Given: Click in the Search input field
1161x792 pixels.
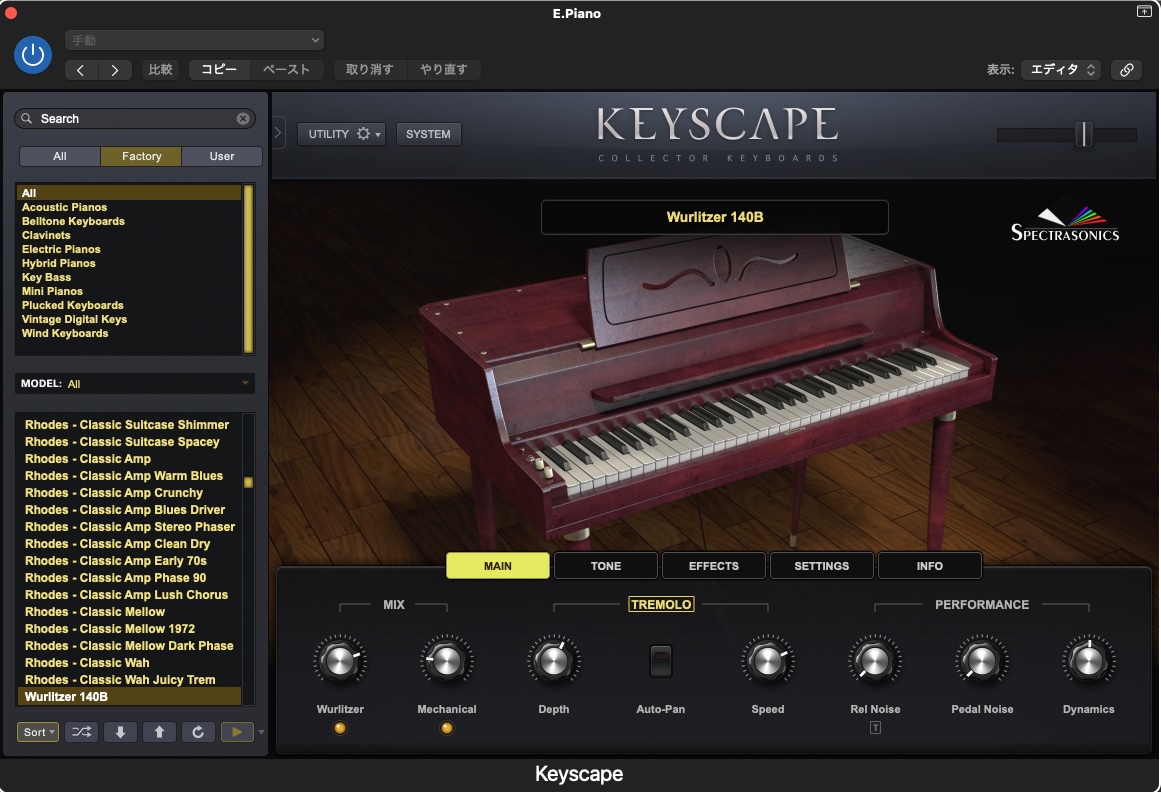Looking at the screenshot, I should [x=137, y=118].
